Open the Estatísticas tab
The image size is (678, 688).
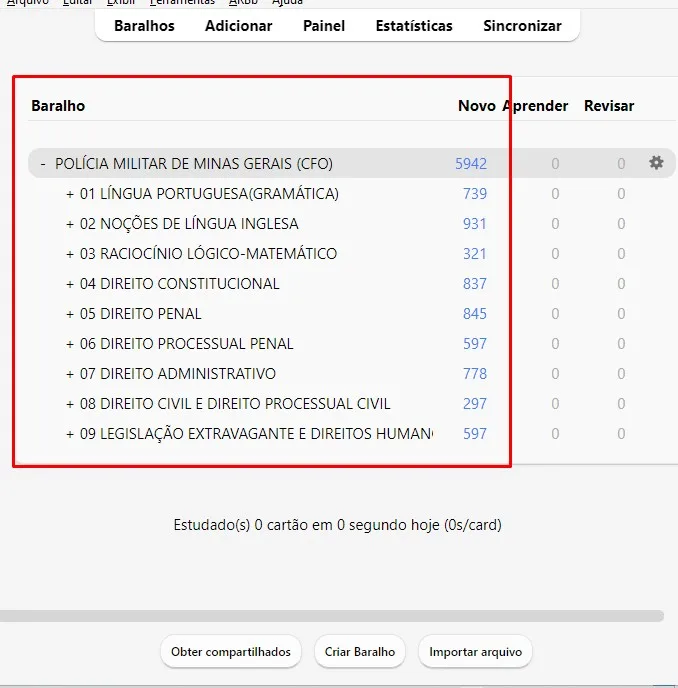pos(414,26)
